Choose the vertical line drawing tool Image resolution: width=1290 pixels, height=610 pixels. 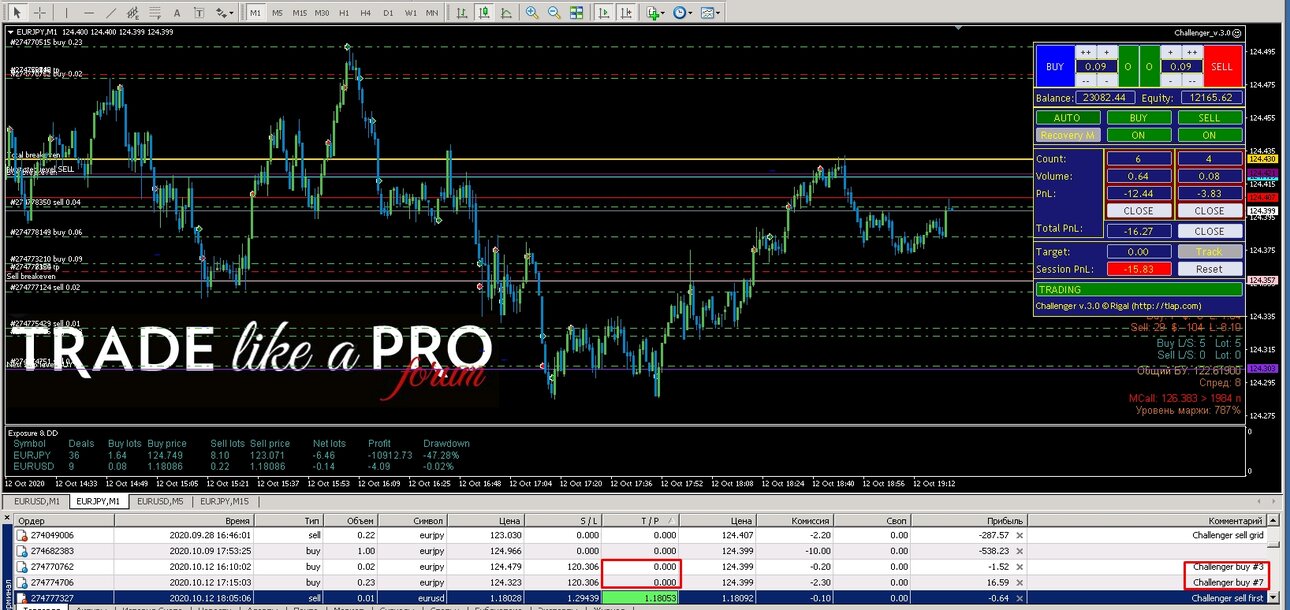pyautogui.click(x=67, y=13)
